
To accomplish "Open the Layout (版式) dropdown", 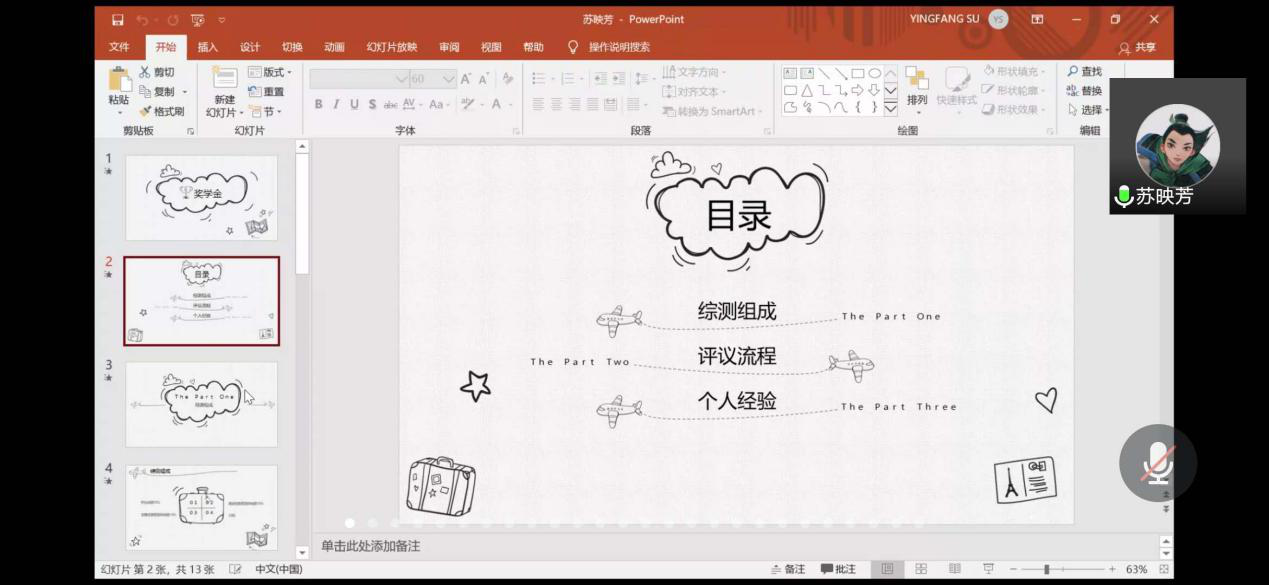I will pyautogui.click(x=270, y=72).
